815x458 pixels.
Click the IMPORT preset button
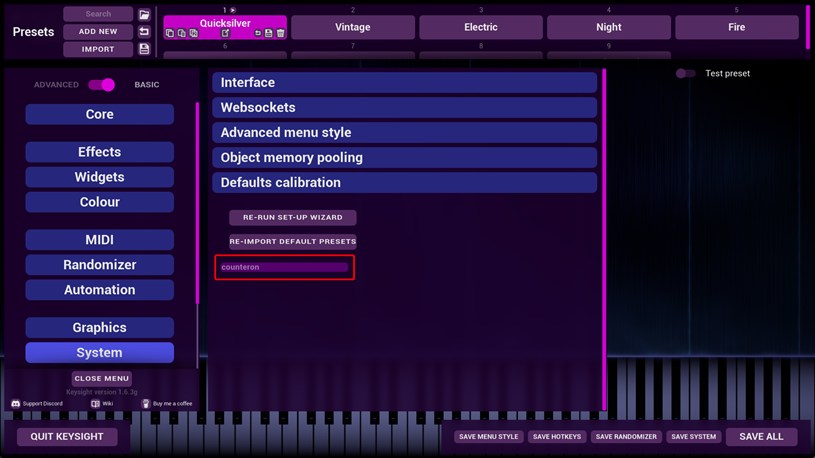pyautogui.click(x=98, y=49)
